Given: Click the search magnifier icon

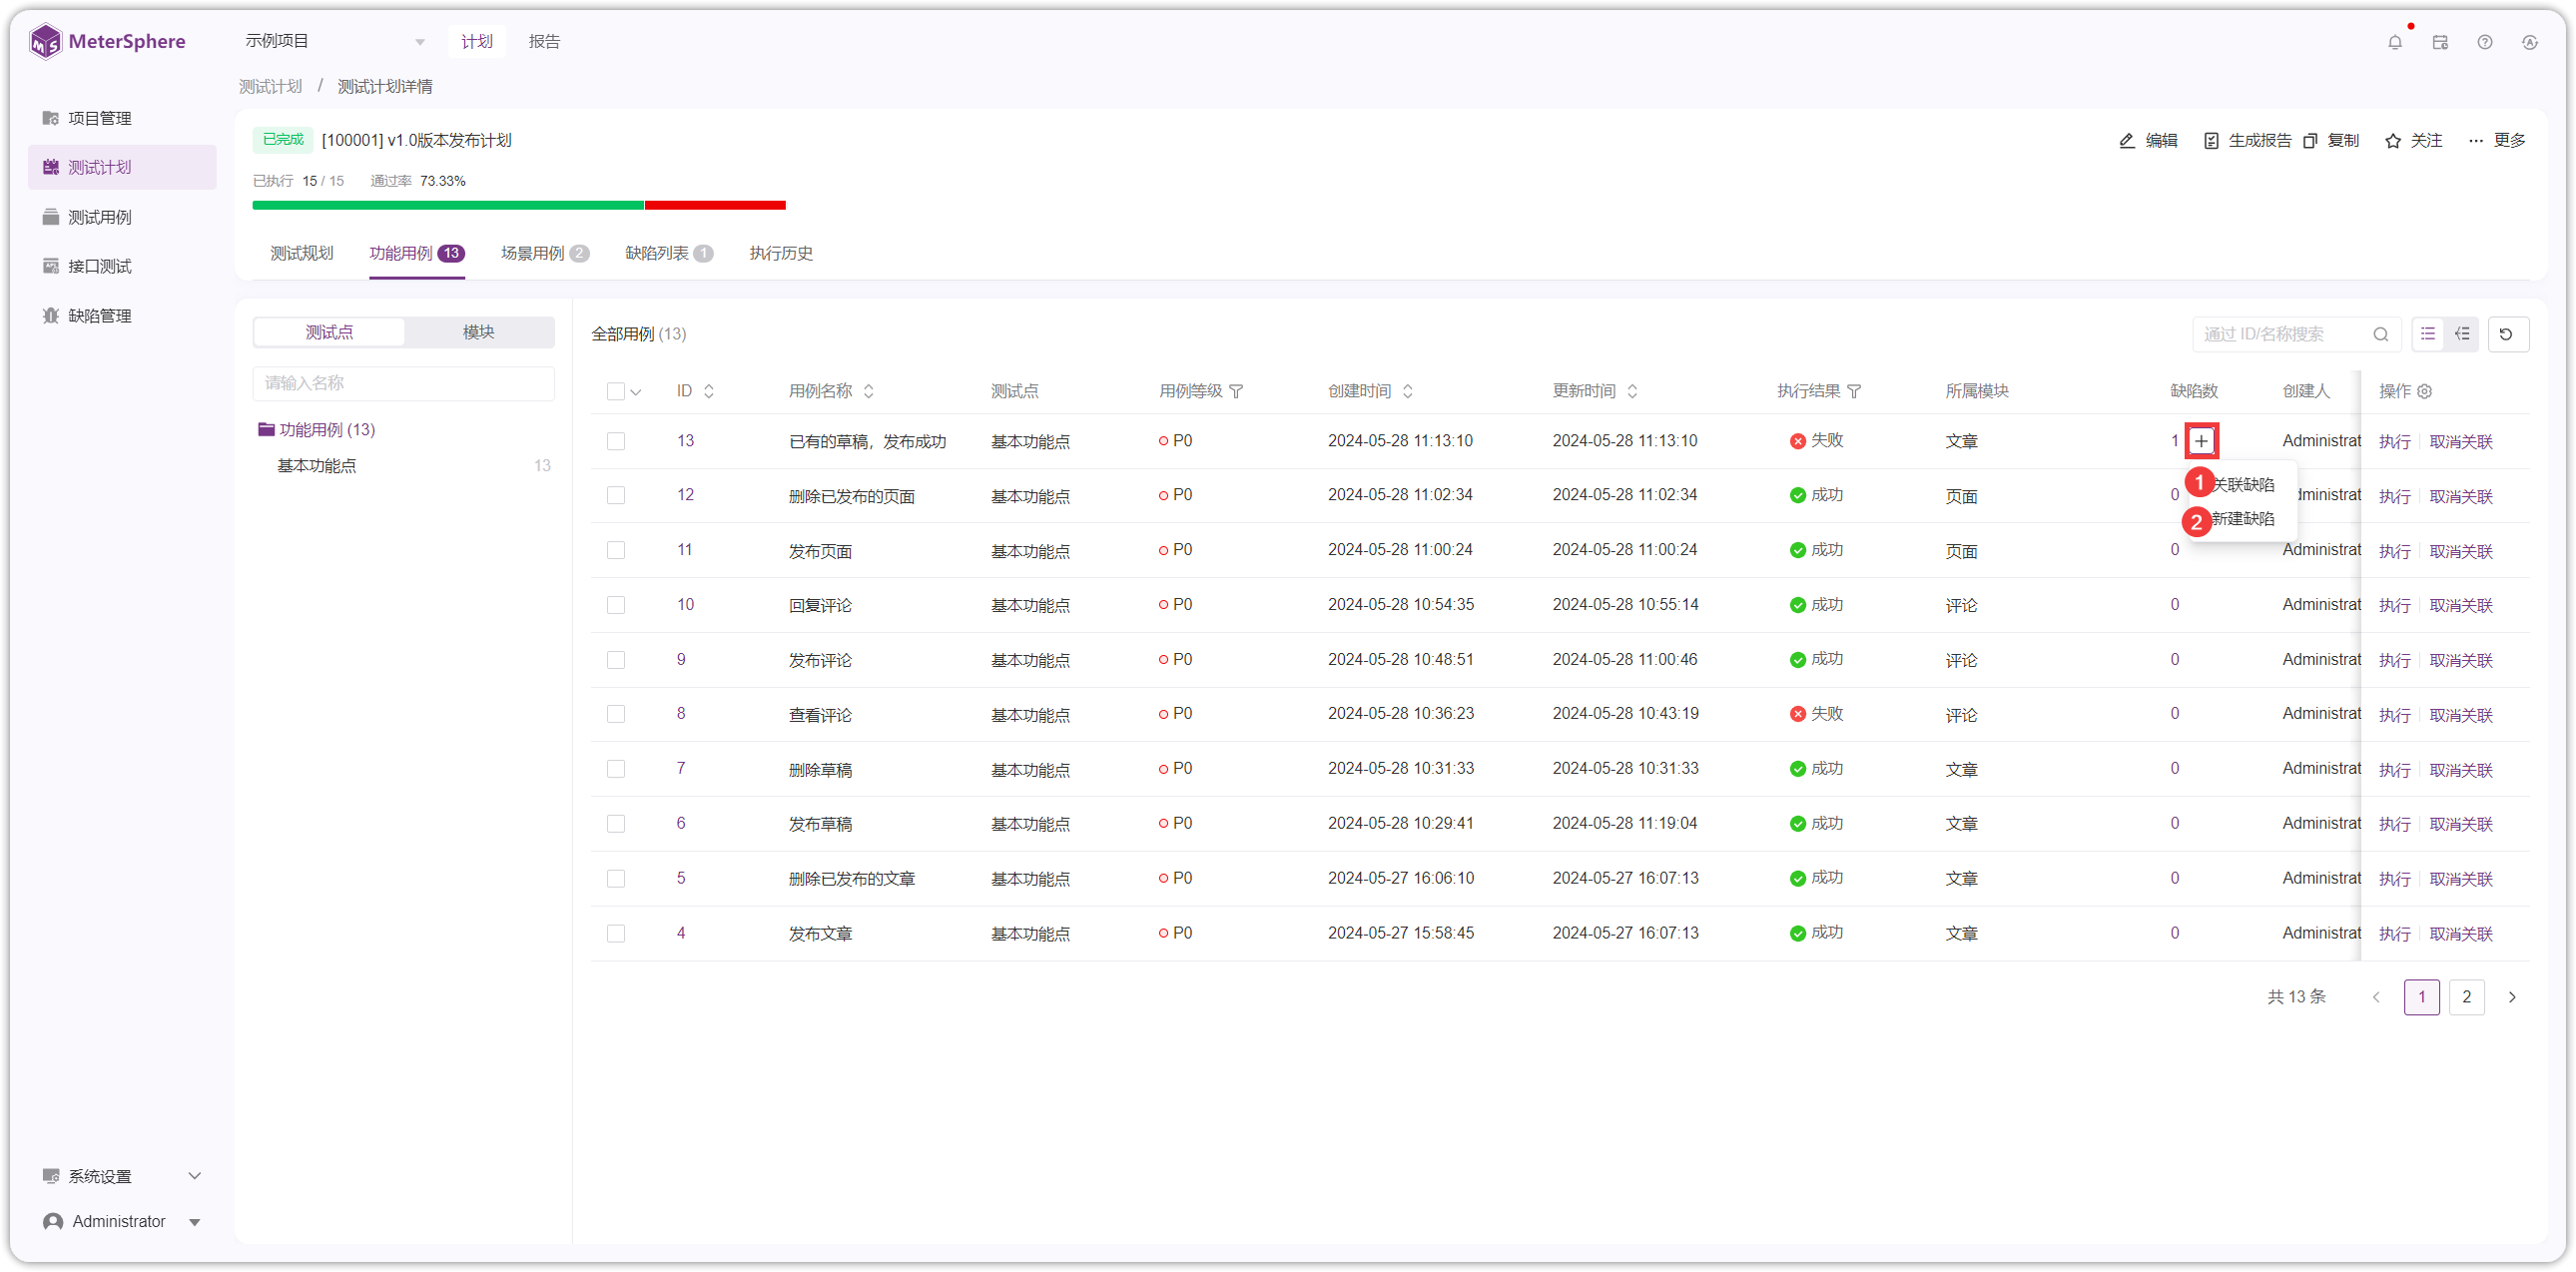Looking at the screenshot, I should 2381,334.
